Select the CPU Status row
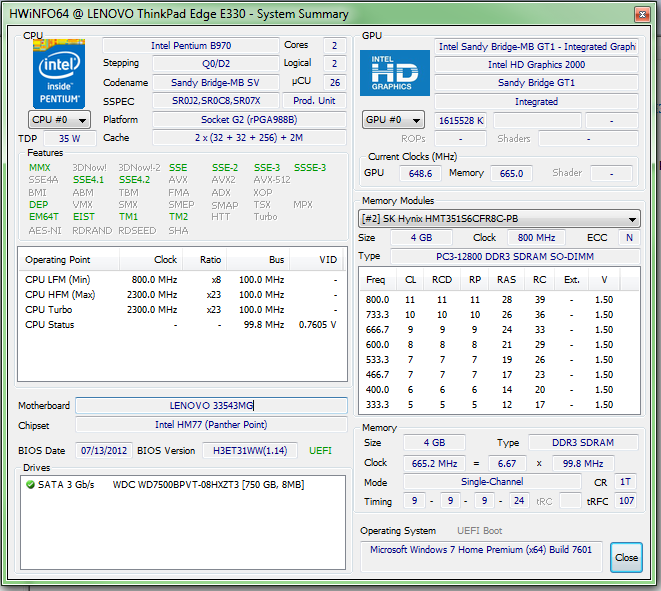The width and height of the screenshot is (661, 591). [182, 325]
